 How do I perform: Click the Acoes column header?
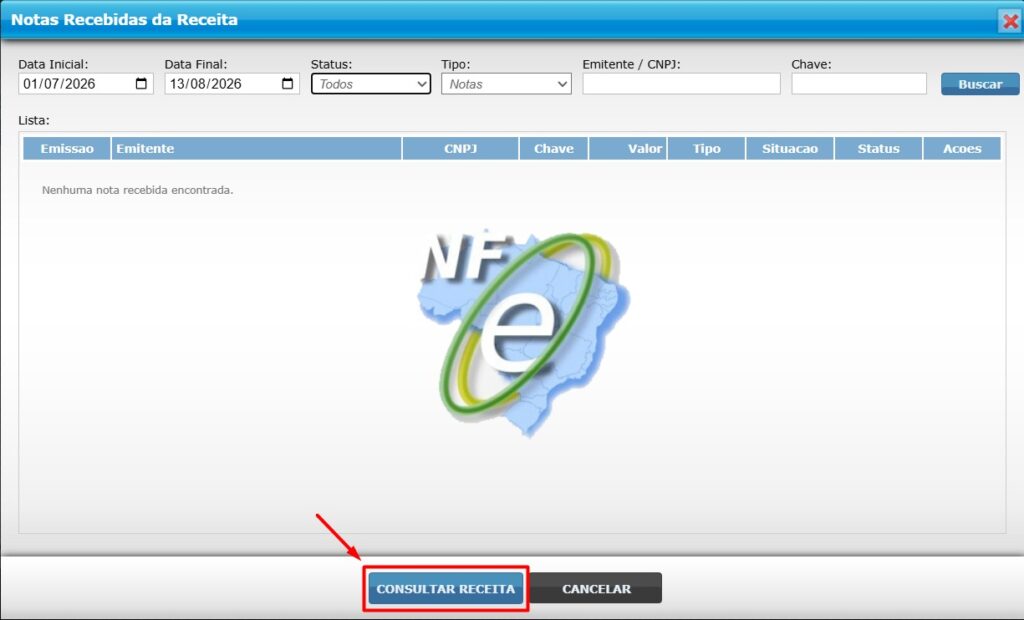pos(962,148)
